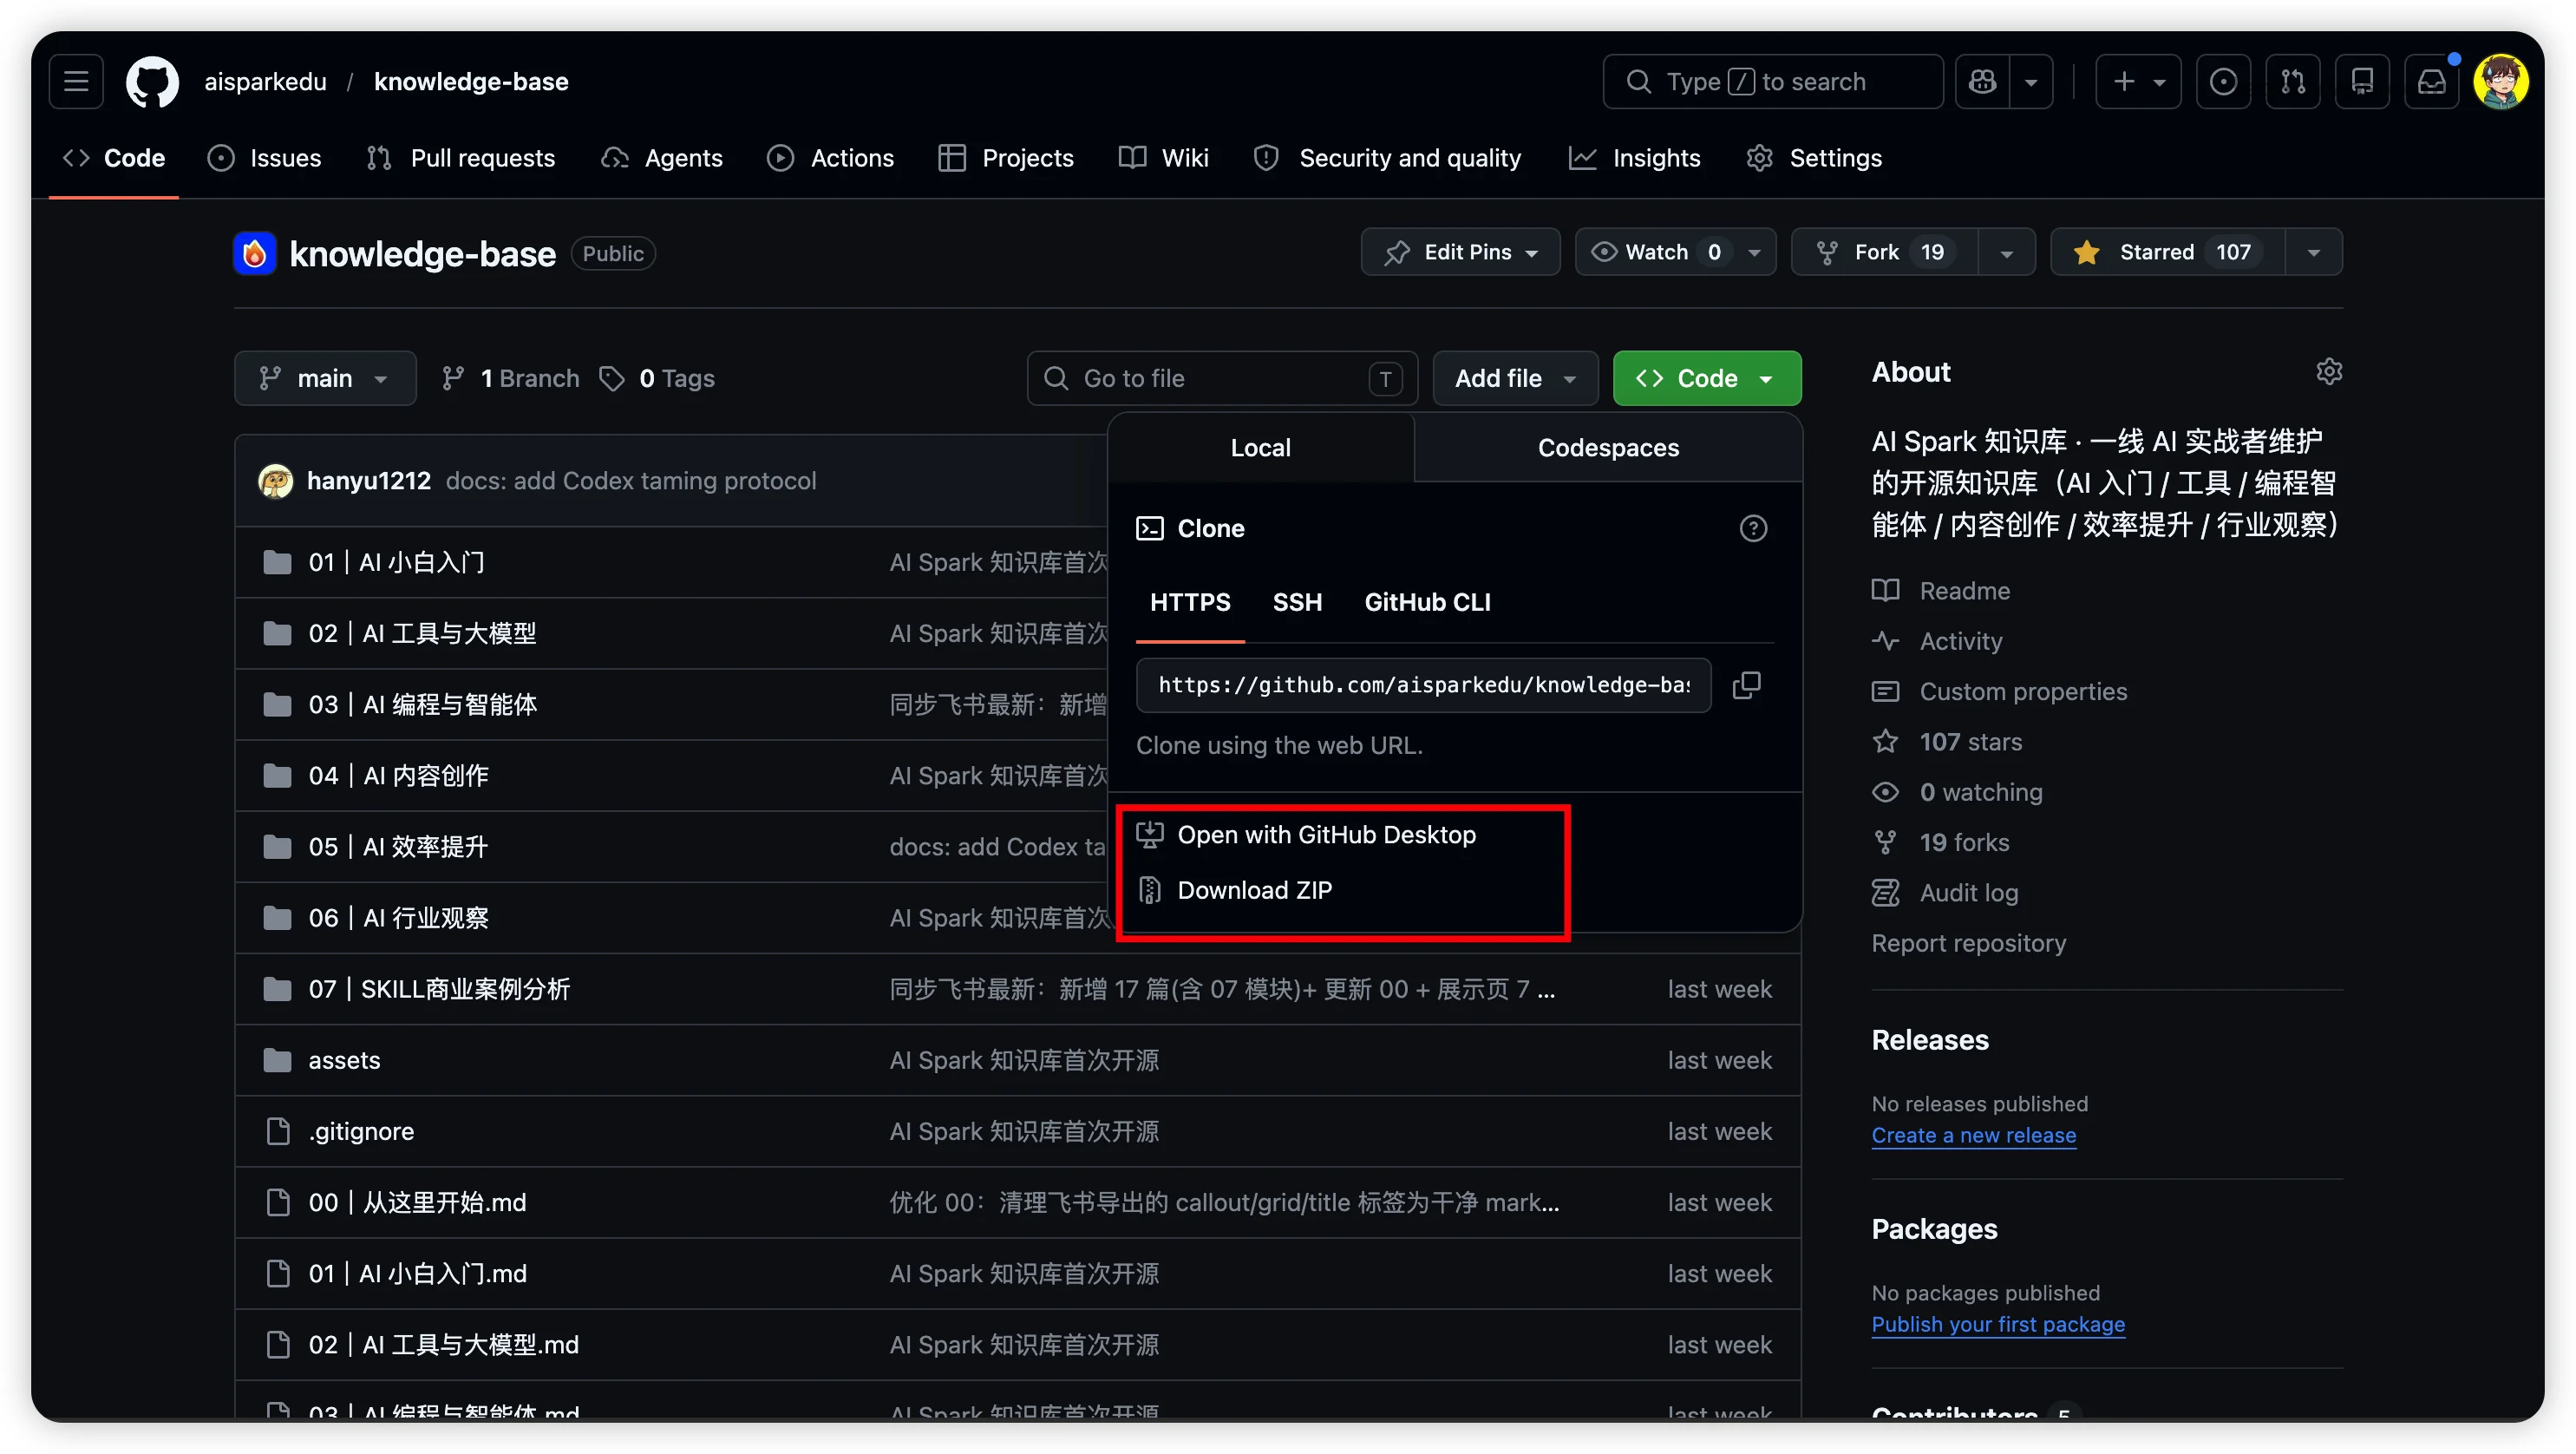
Task: Edit About details with gear icon
Action: (x=2329, y=372)
